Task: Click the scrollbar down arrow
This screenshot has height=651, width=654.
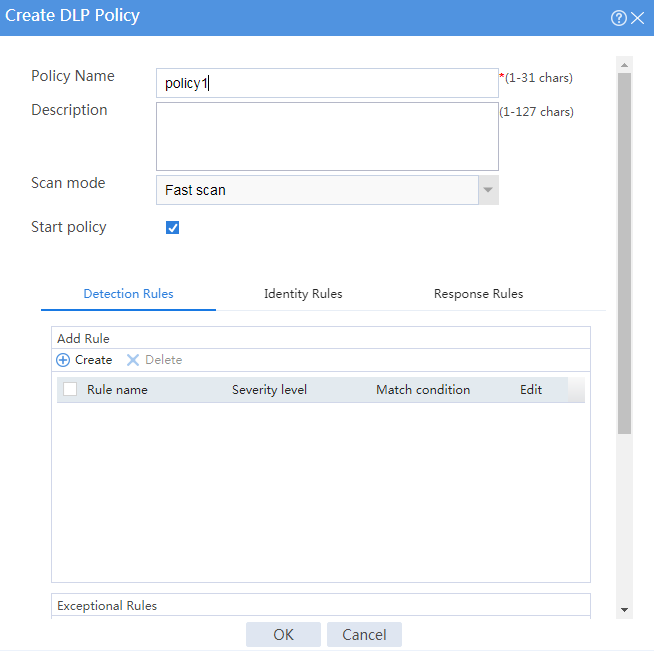Action: click(x=624, y=610)
